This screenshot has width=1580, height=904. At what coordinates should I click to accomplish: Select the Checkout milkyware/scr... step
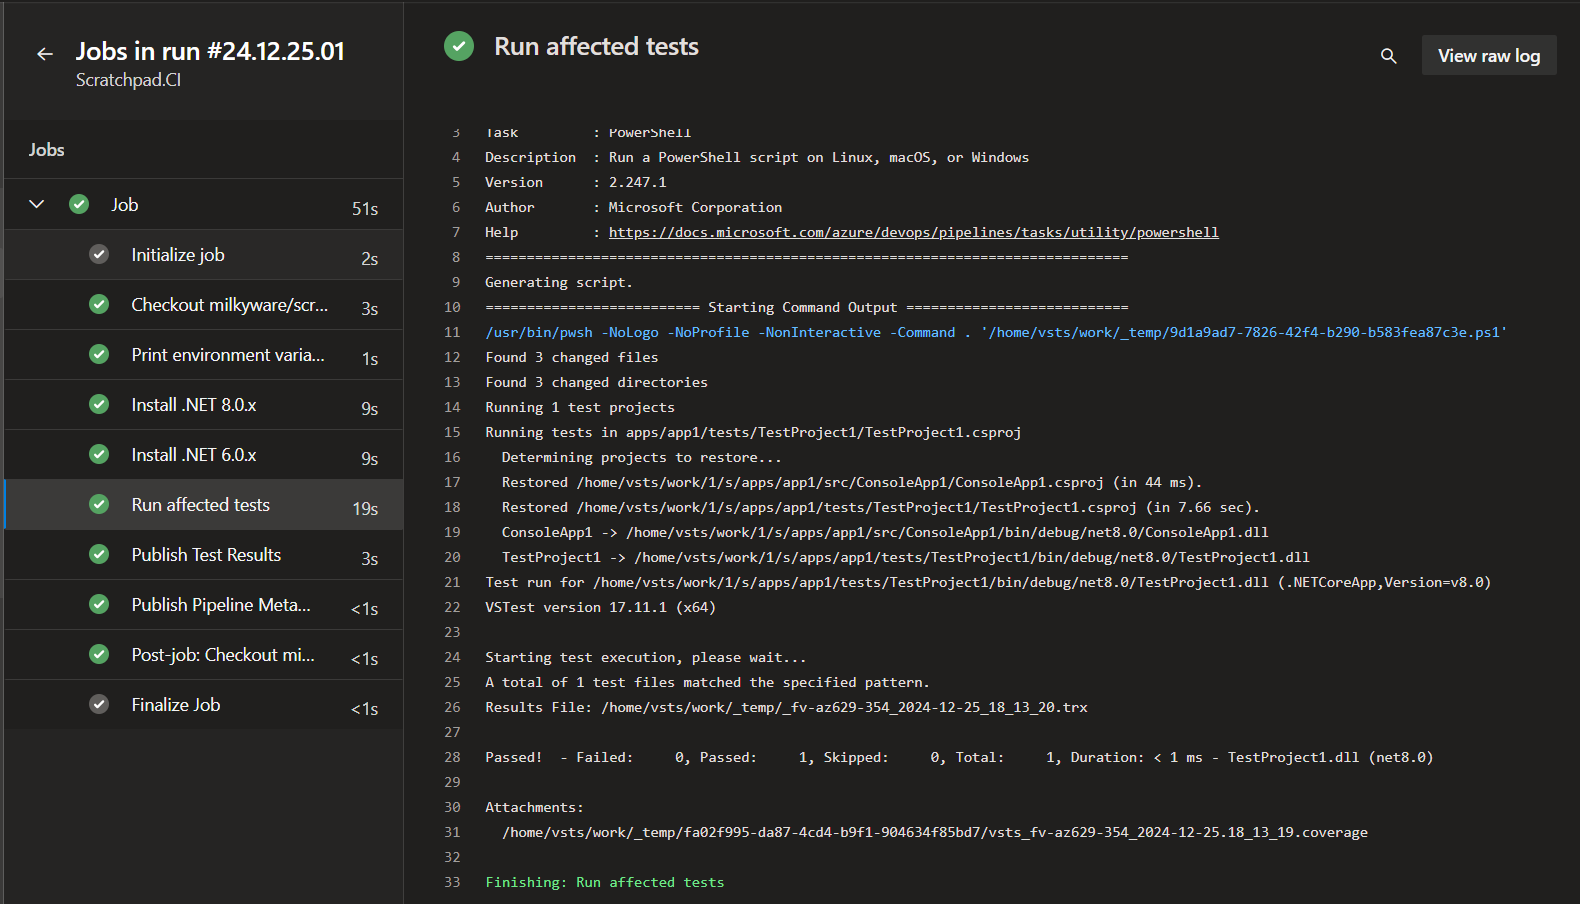point(204,305)
